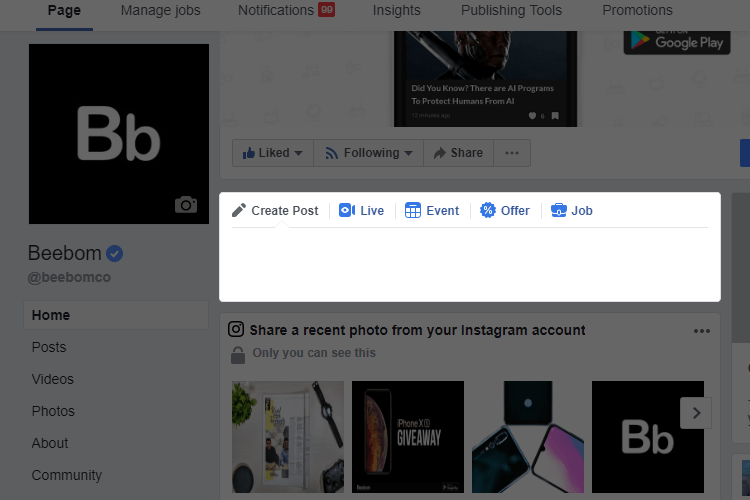Click the @beebomco username
Viewport: 750px width, 500px height.
pos(69,278)
